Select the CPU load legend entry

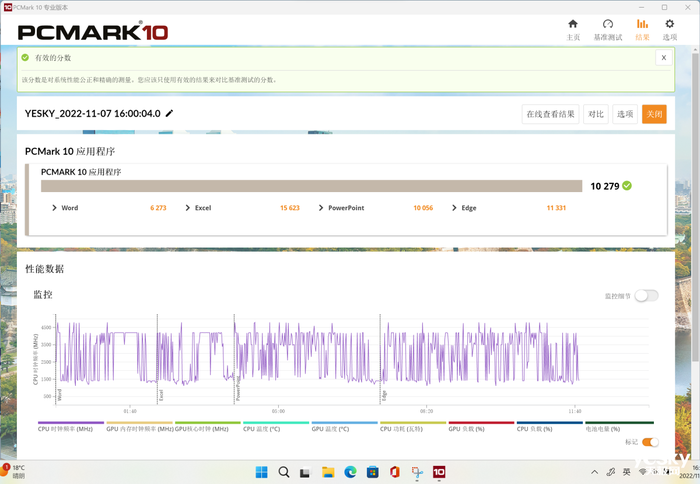(x=550, y=426)
